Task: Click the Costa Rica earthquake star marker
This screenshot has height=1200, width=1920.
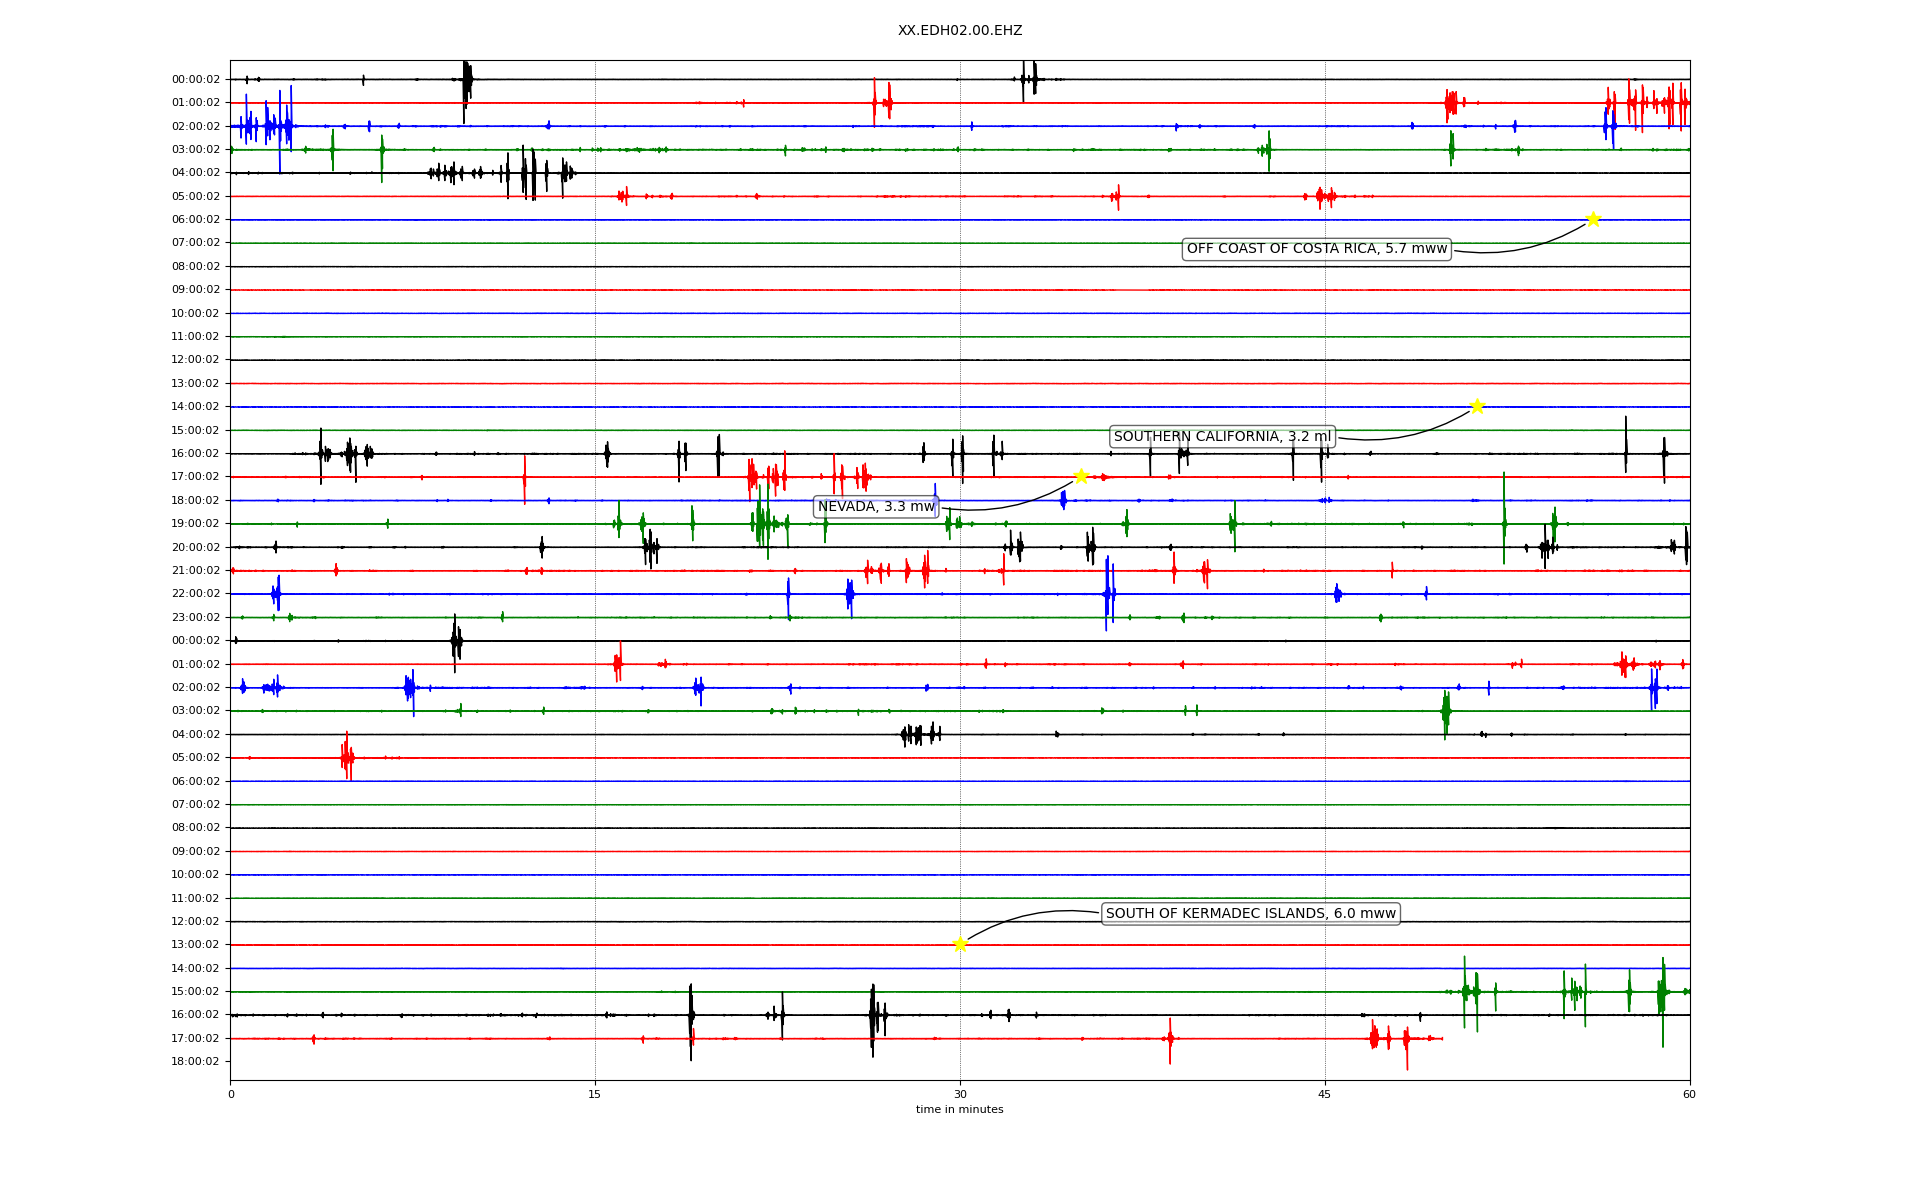Action: click(x=1592, y=219)
